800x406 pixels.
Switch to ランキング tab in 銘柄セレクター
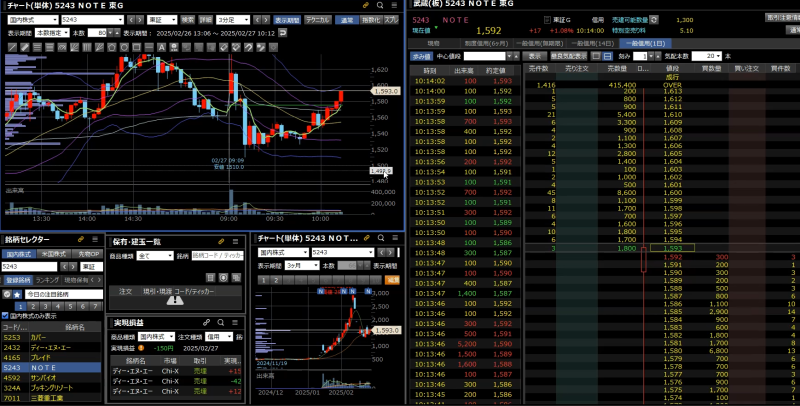[48, 280]
